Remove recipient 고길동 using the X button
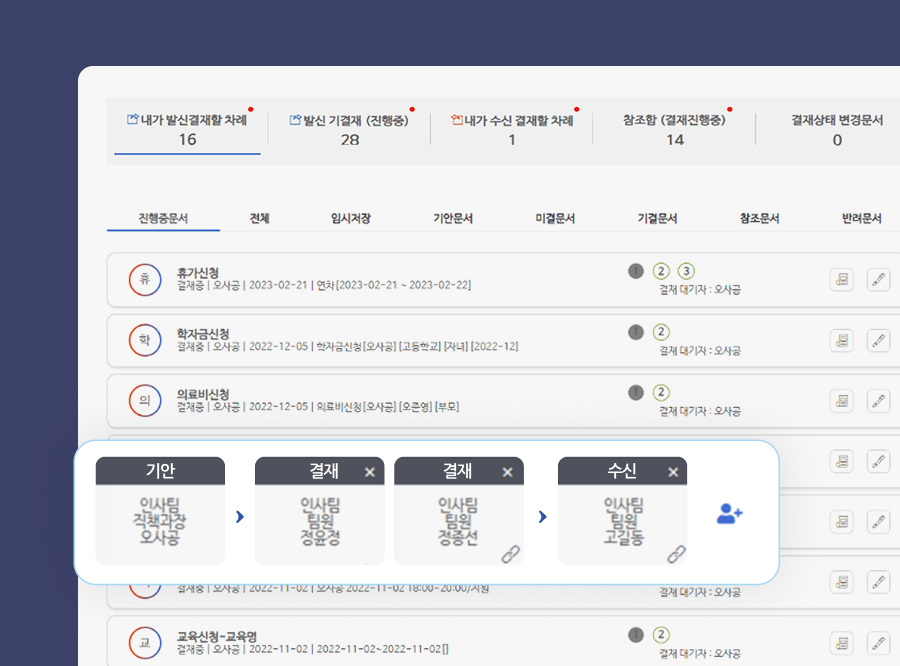This screenshot has width=900, height=666. (x=674, y=471)
